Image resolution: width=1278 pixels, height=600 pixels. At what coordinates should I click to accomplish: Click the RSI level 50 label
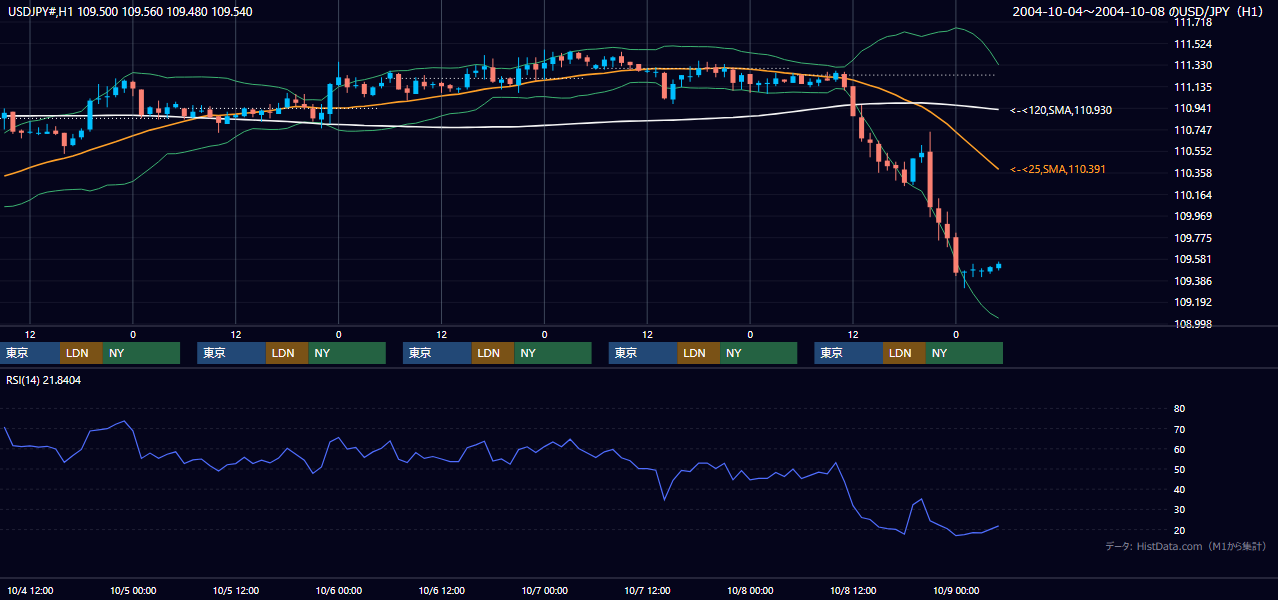[1179, 469]
